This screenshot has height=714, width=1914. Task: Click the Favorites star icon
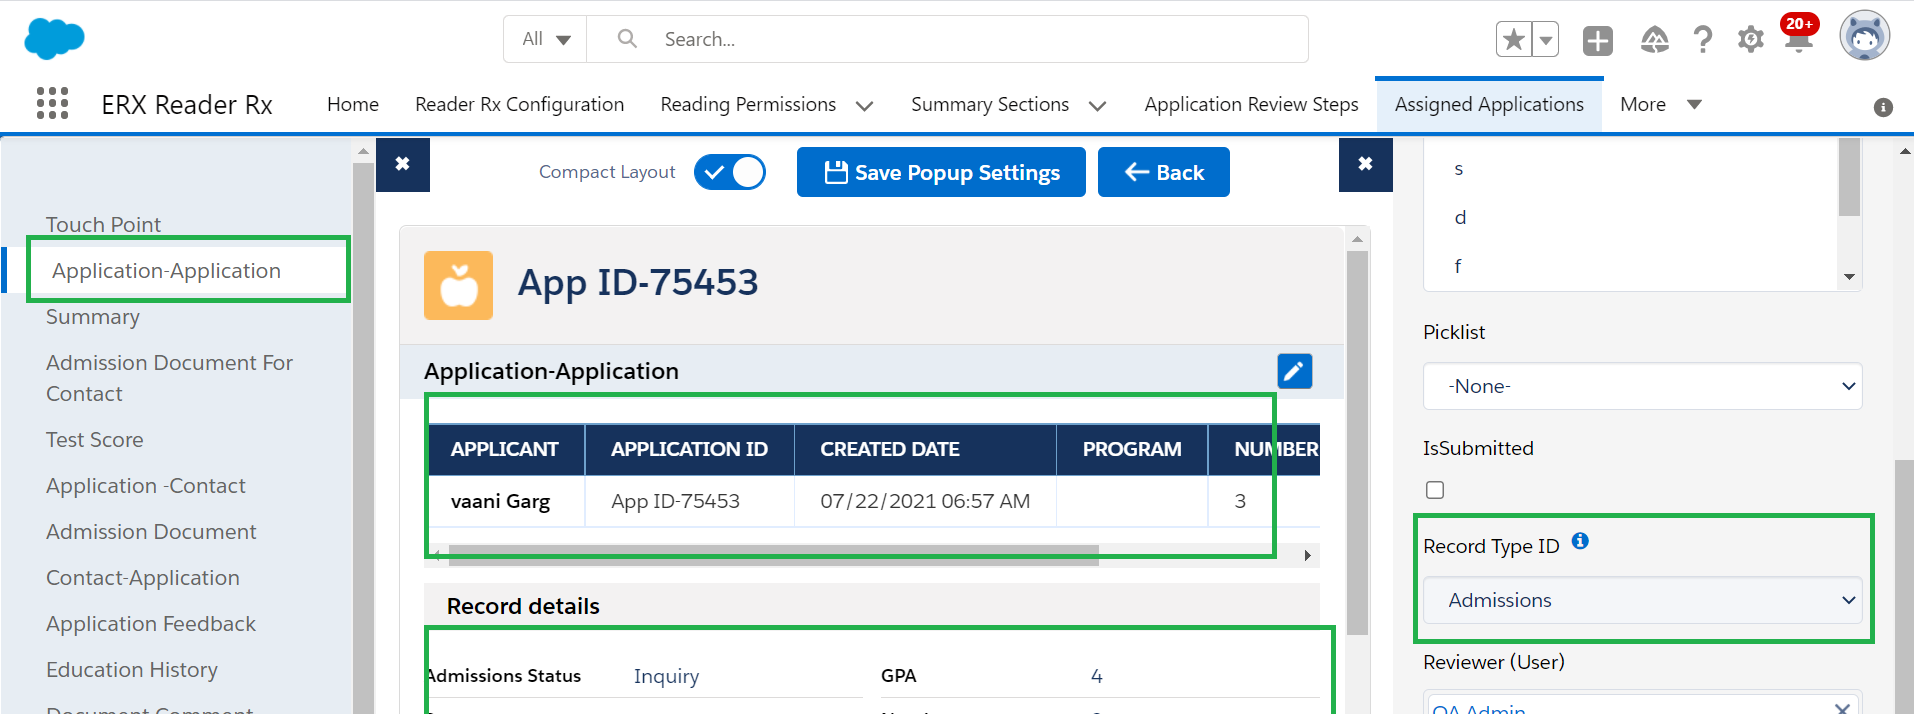point(1514,40)
